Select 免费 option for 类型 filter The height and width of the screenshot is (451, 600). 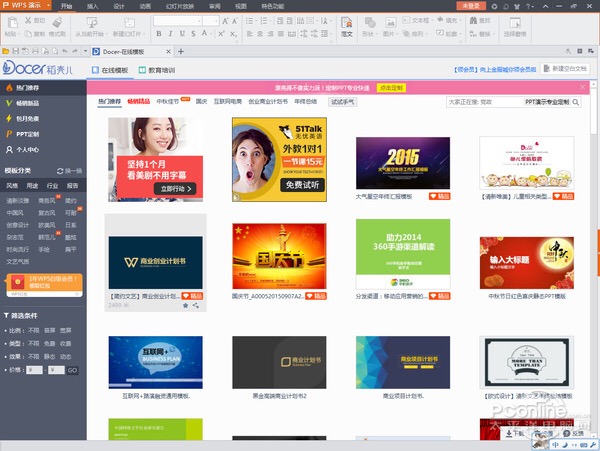click(49, 344)
